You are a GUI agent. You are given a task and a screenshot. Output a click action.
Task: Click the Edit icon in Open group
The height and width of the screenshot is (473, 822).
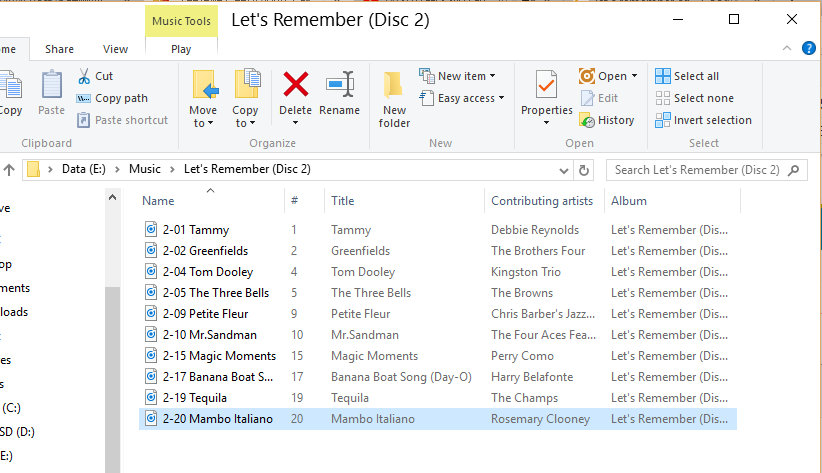pos(587,98)
